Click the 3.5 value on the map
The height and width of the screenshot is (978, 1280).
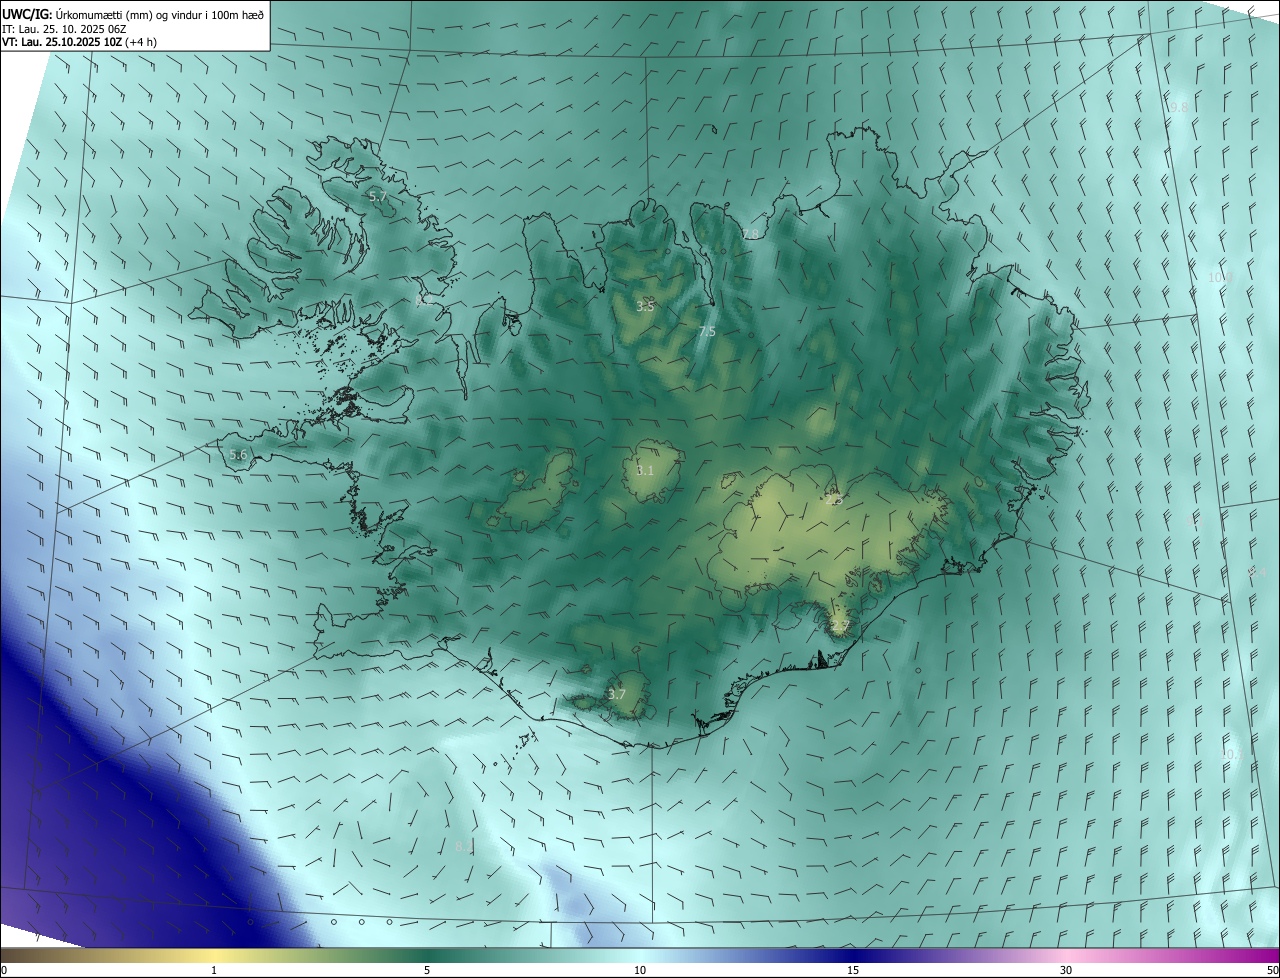point(645,306)
